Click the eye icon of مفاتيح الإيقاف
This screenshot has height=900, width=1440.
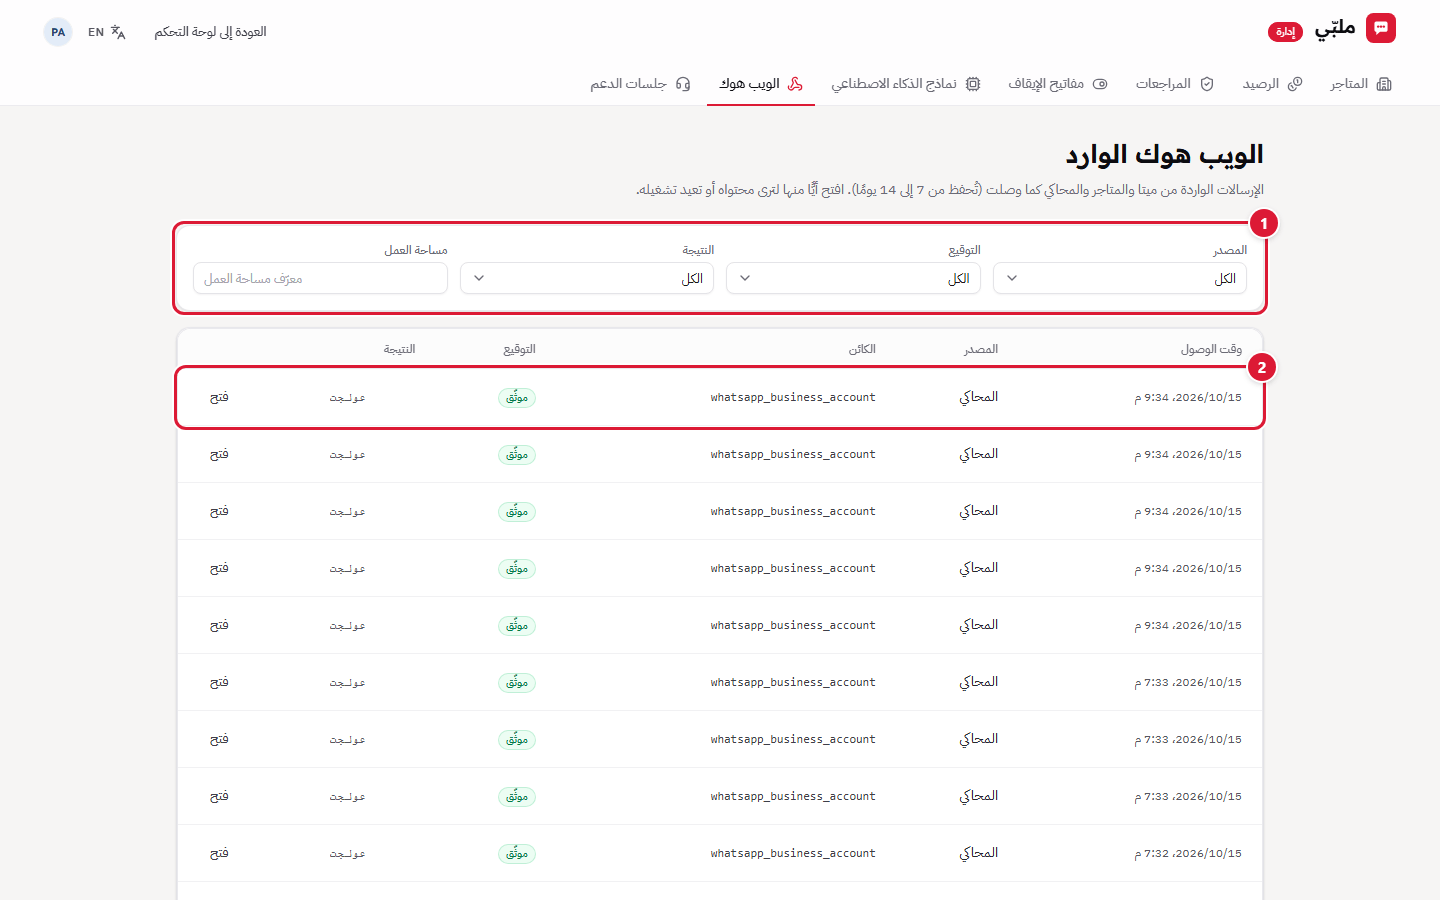[1100, 84]
